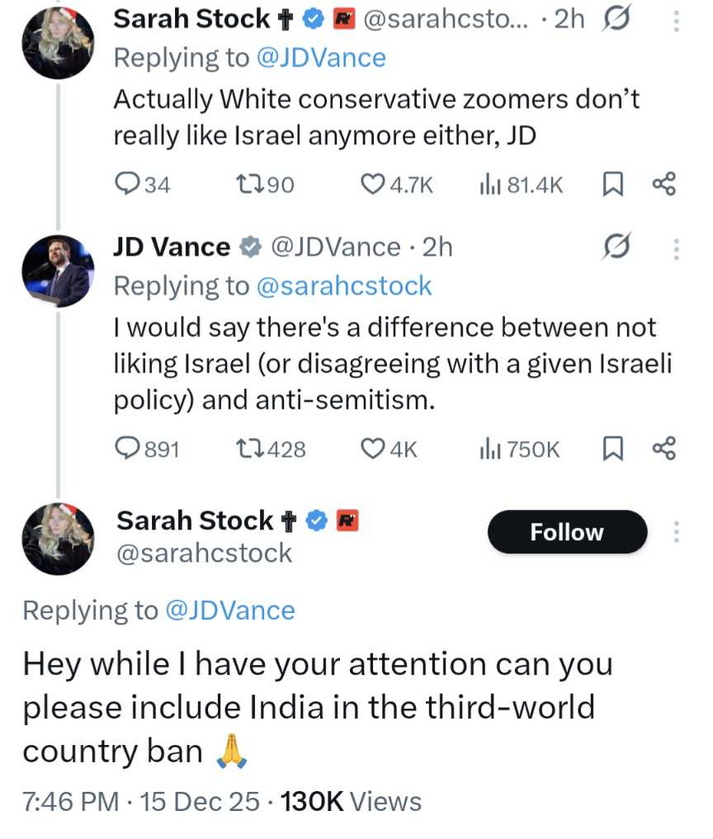Bookmark Sarah Stock's first tweet
Viewport: 713px width, 839px height.
point(612,184)
